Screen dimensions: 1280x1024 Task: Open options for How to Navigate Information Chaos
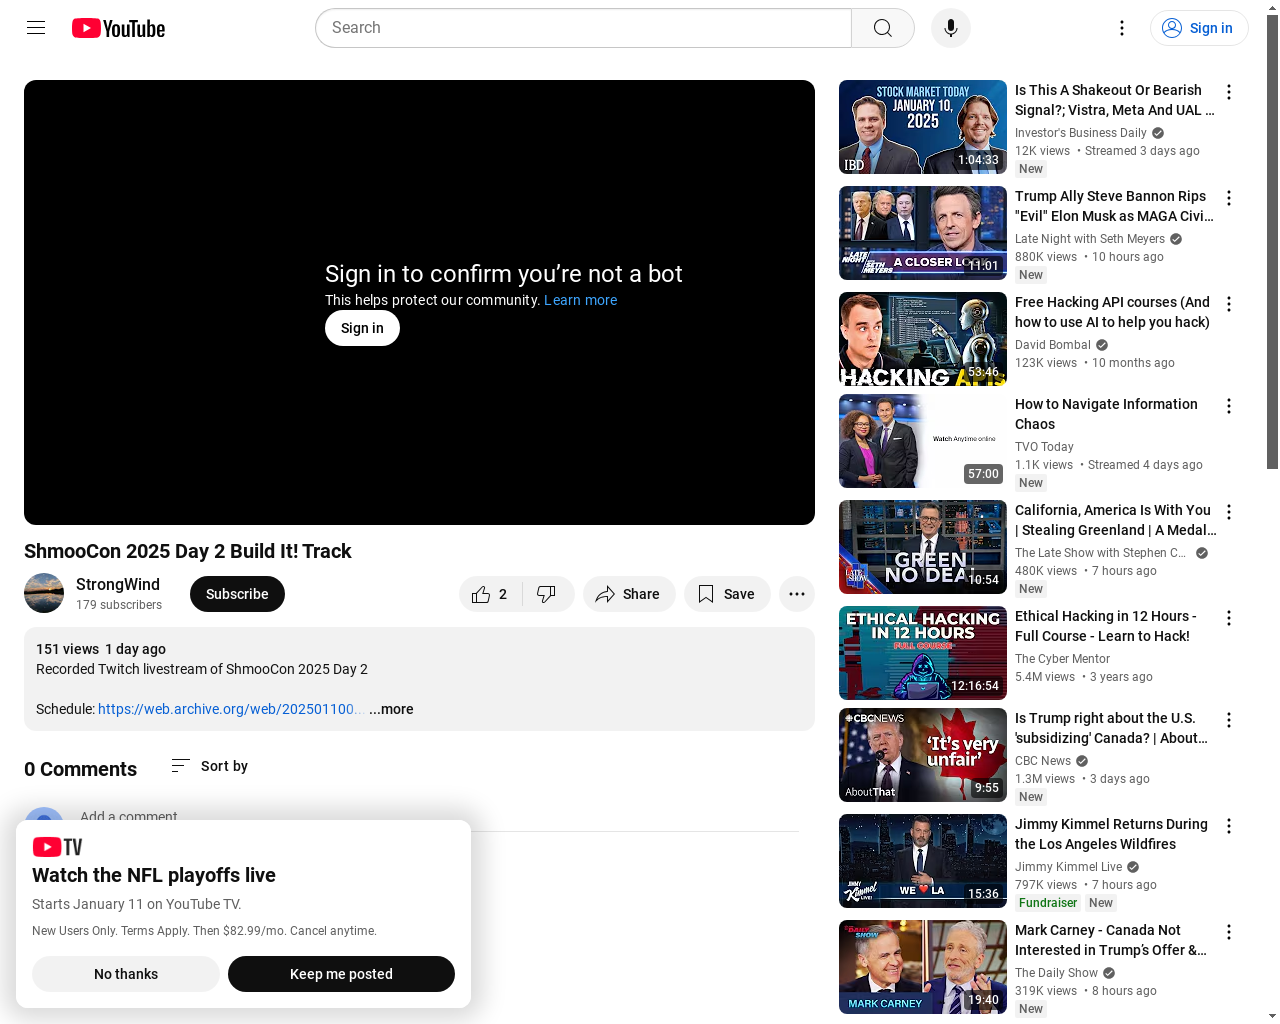[x=1229, y=406]
